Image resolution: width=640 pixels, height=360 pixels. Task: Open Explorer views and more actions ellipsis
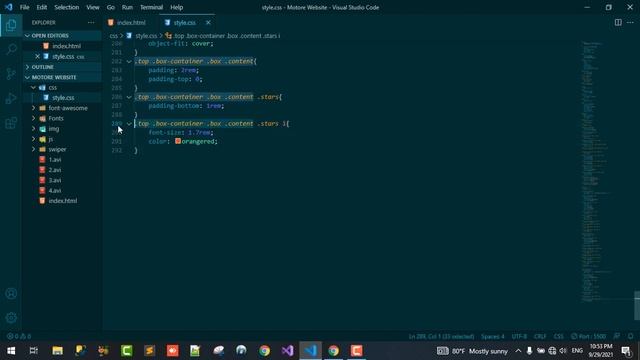[91, 22]
